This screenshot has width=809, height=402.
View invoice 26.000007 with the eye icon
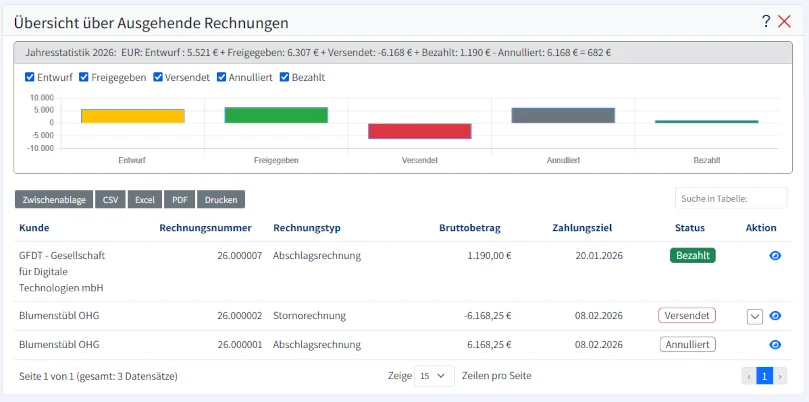[775, 255]
